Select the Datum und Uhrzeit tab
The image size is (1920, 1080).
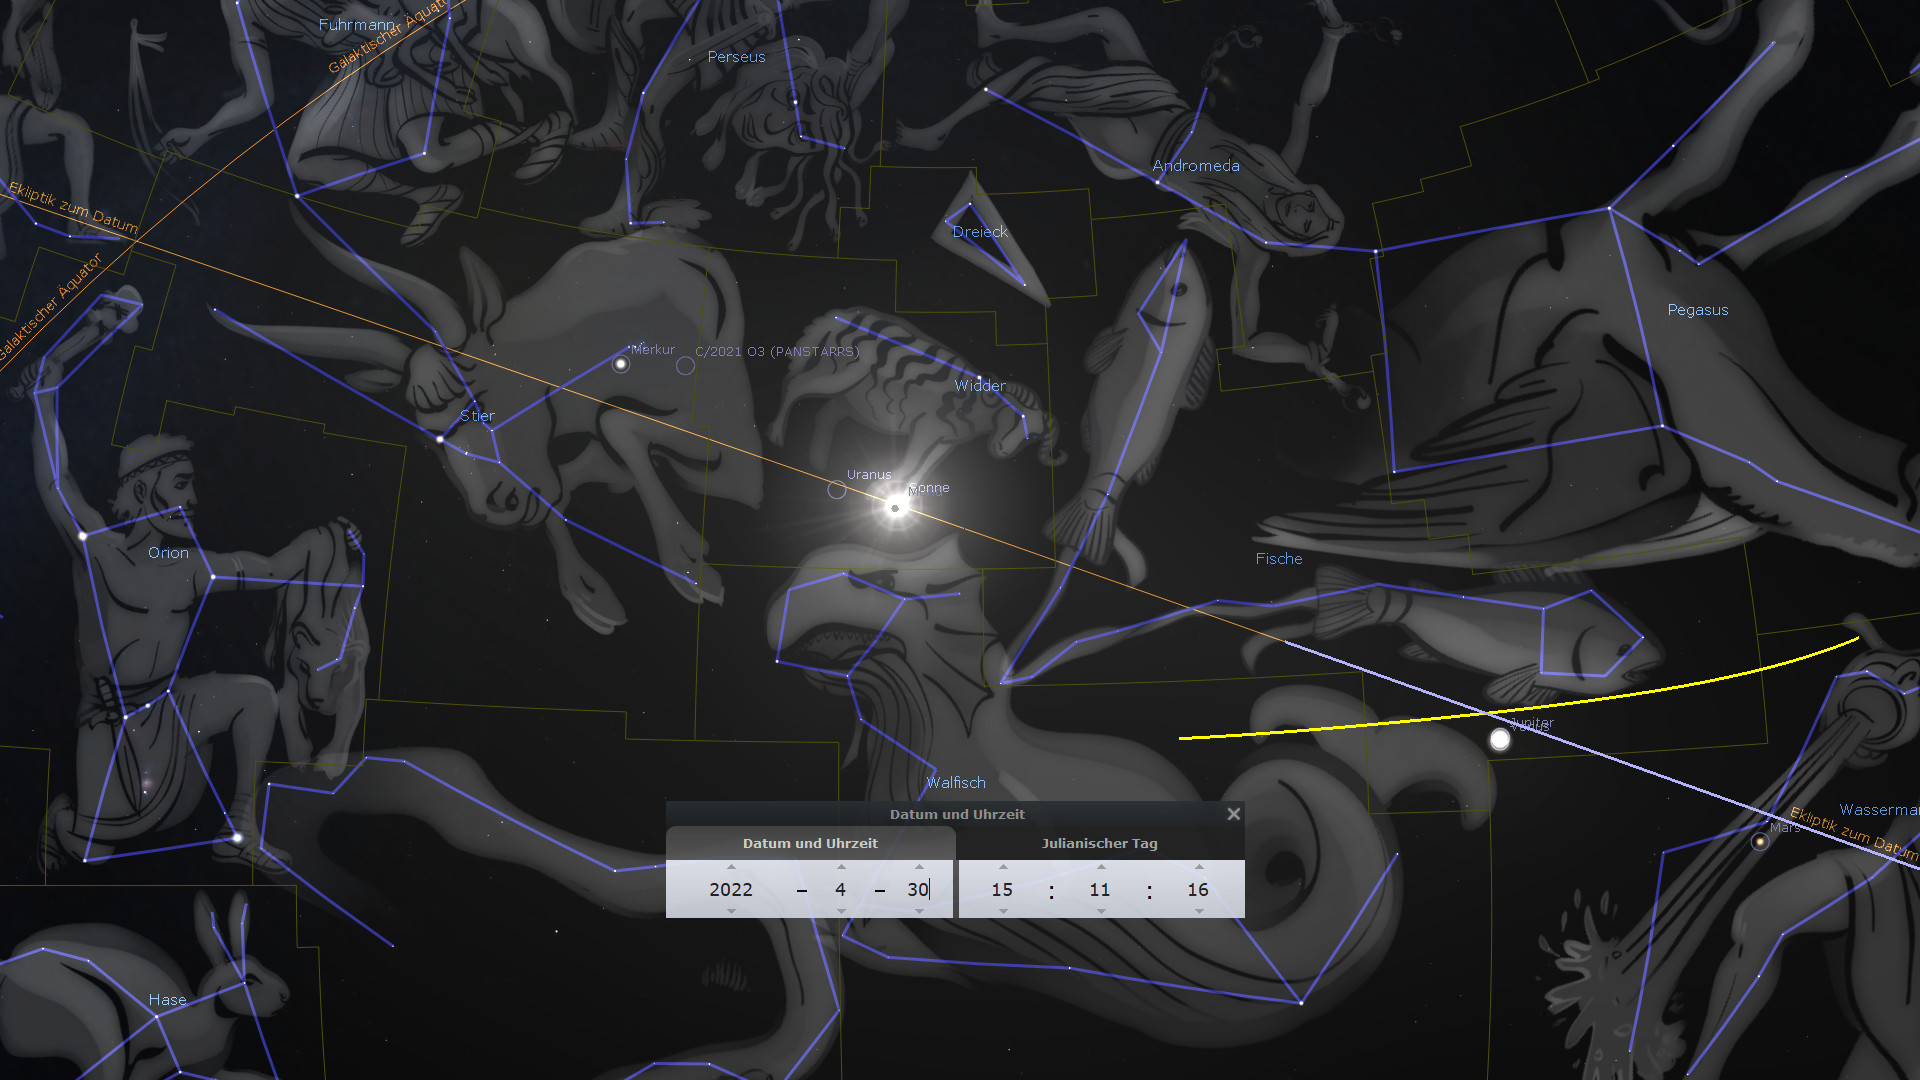(810, 843)
